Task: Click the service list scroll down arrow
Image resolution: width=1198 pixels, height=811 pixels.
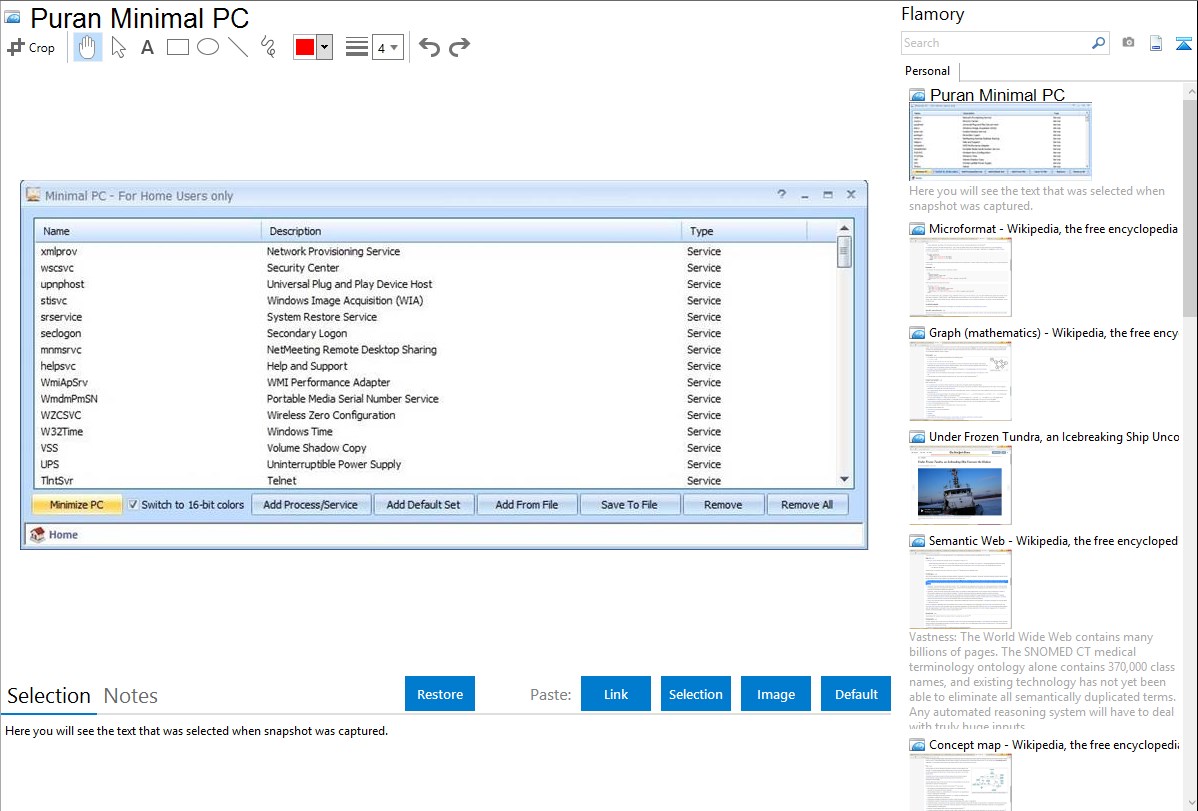Action: point(844,479)
